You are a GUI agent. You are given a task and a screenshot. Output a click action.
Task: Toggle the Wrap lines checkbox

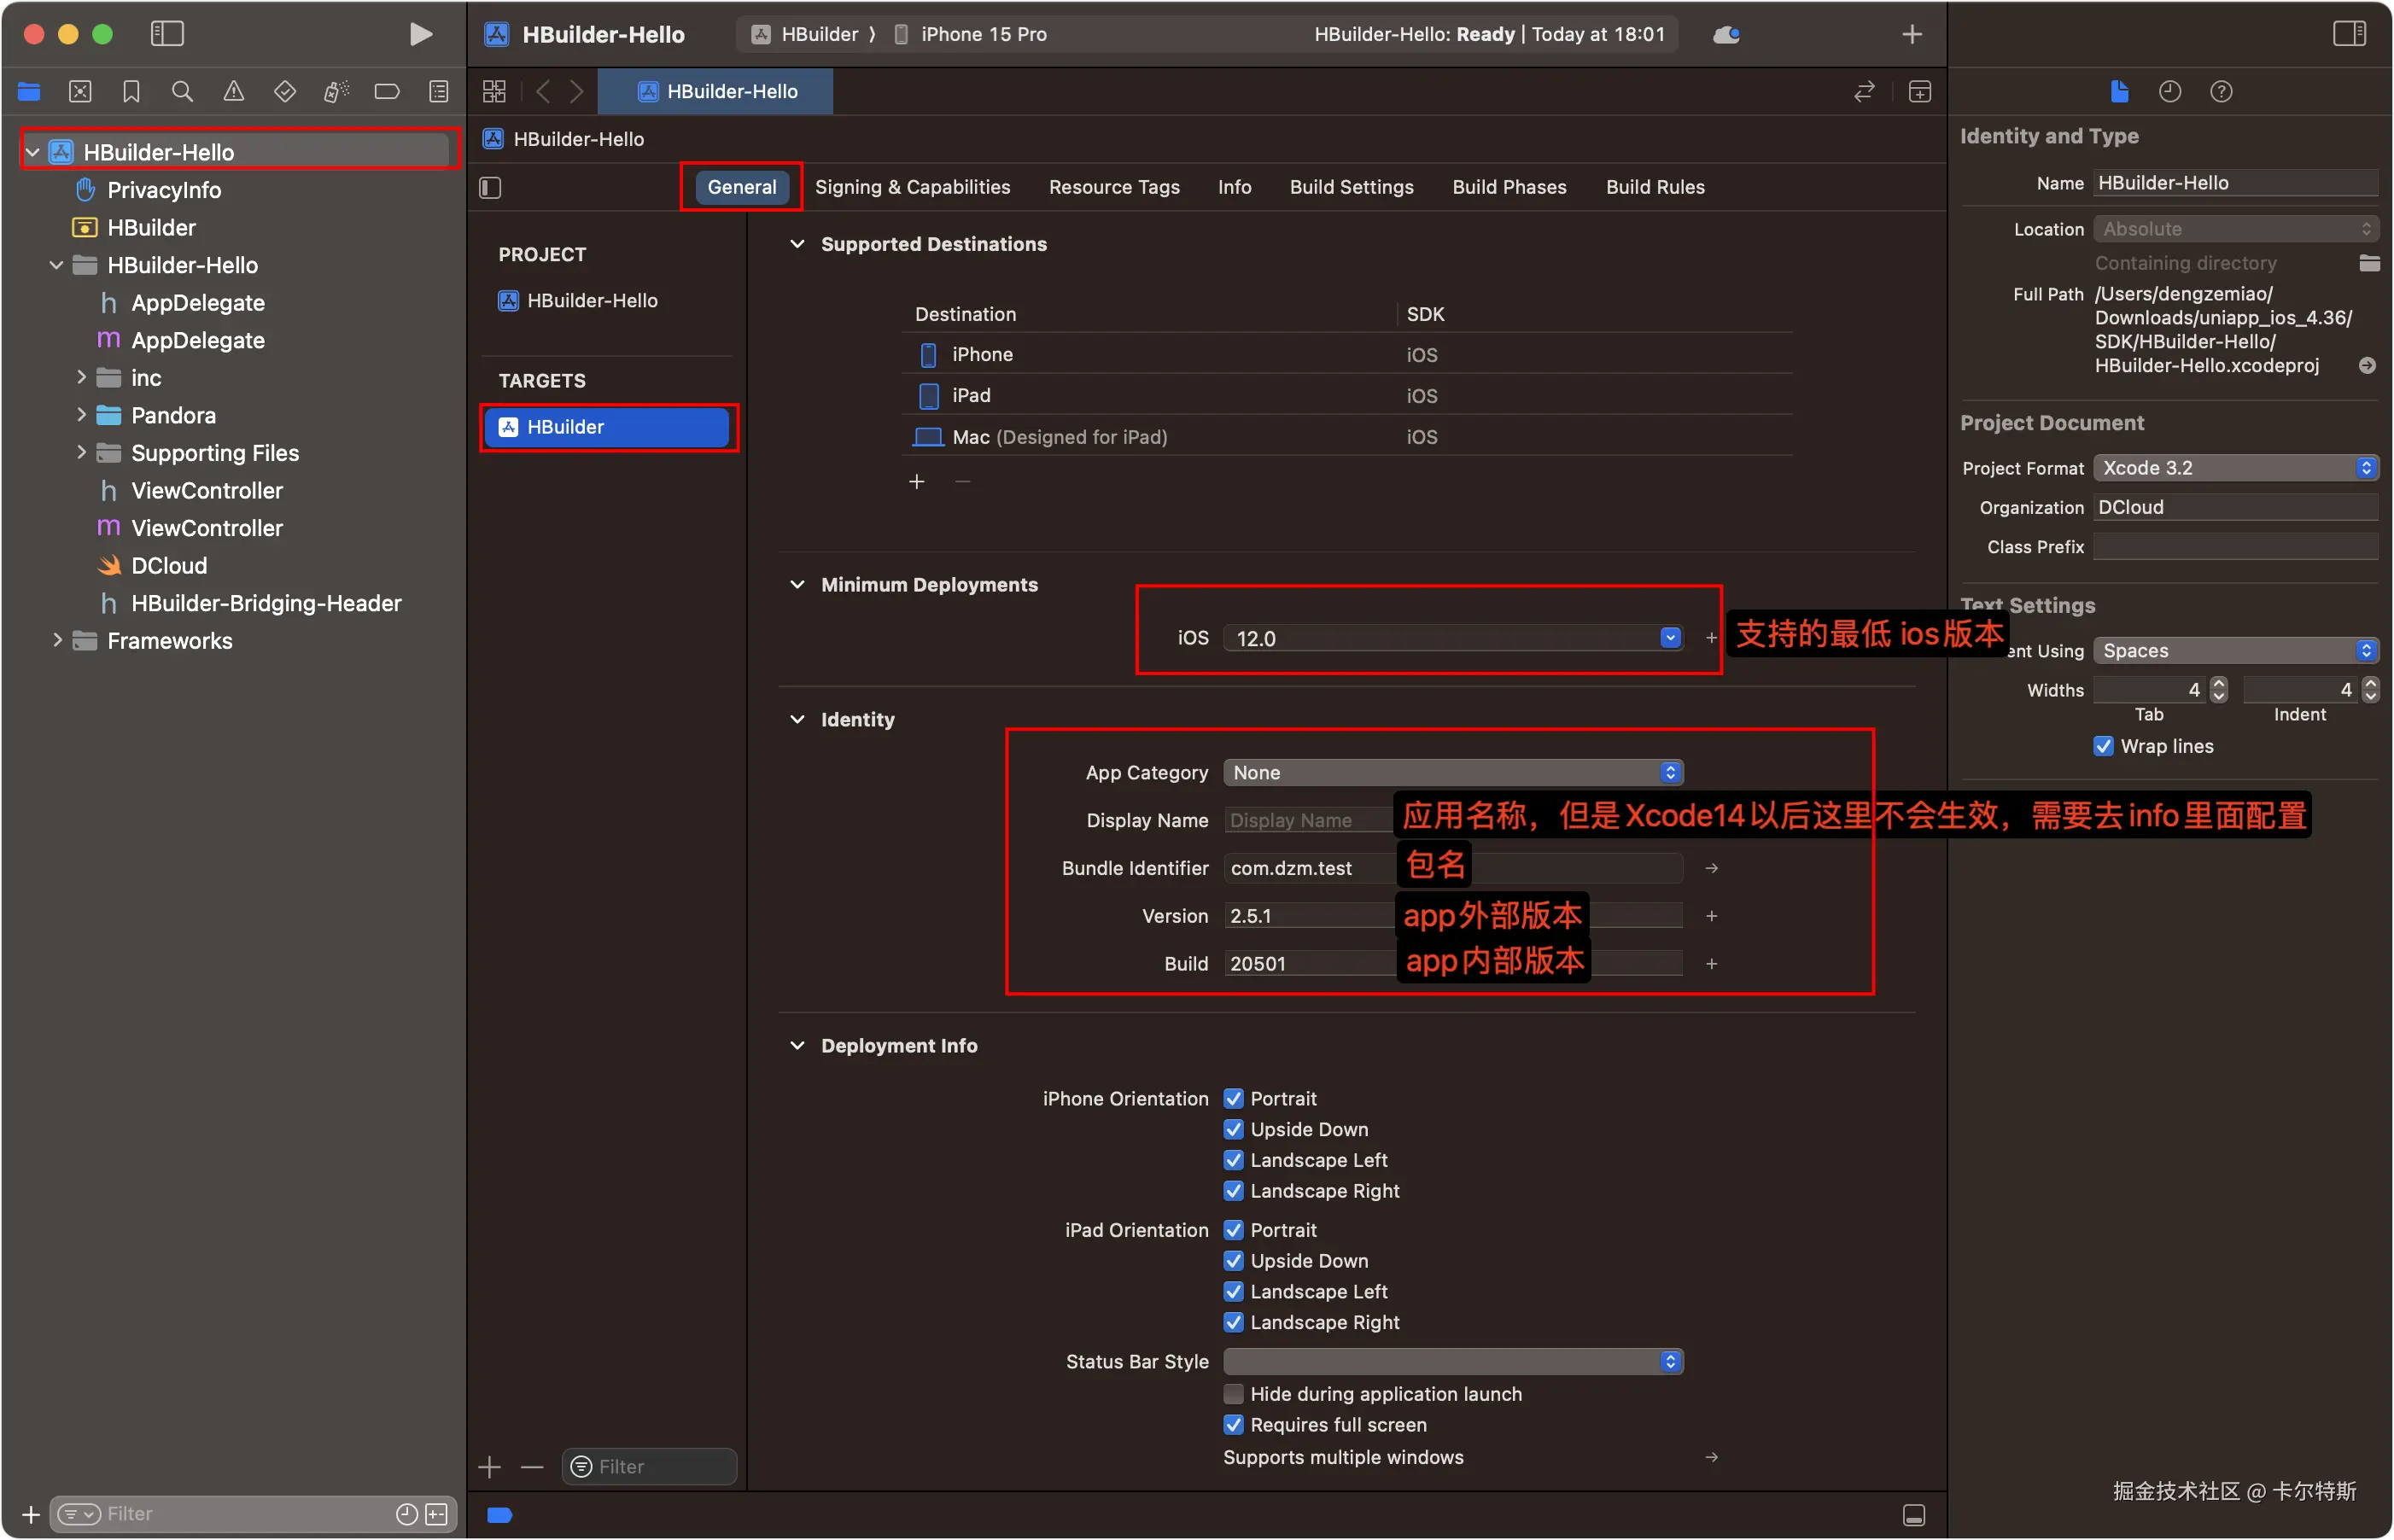coord(2104,746)
